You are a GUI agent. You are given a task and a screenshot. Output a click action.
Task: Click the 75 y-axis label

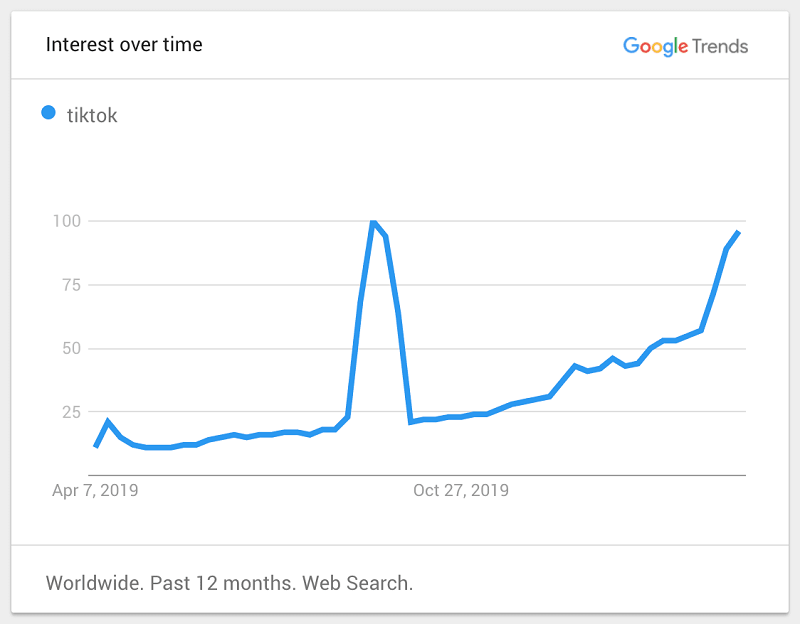pyautogui.click(x=71, y=285)
